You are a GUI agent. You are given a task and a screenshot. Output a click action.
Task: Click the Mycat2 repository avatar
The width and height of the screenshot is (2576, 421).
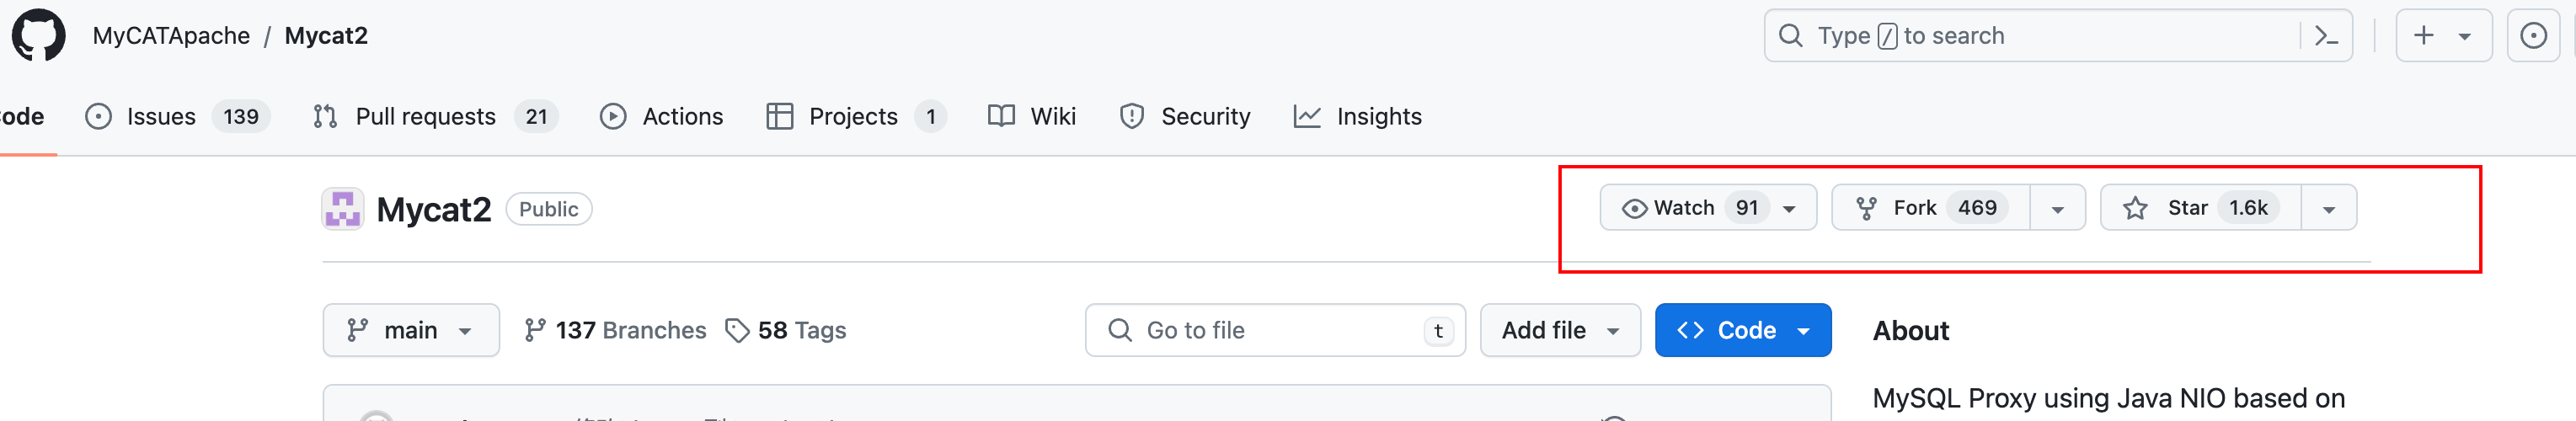tap(343, 209)
